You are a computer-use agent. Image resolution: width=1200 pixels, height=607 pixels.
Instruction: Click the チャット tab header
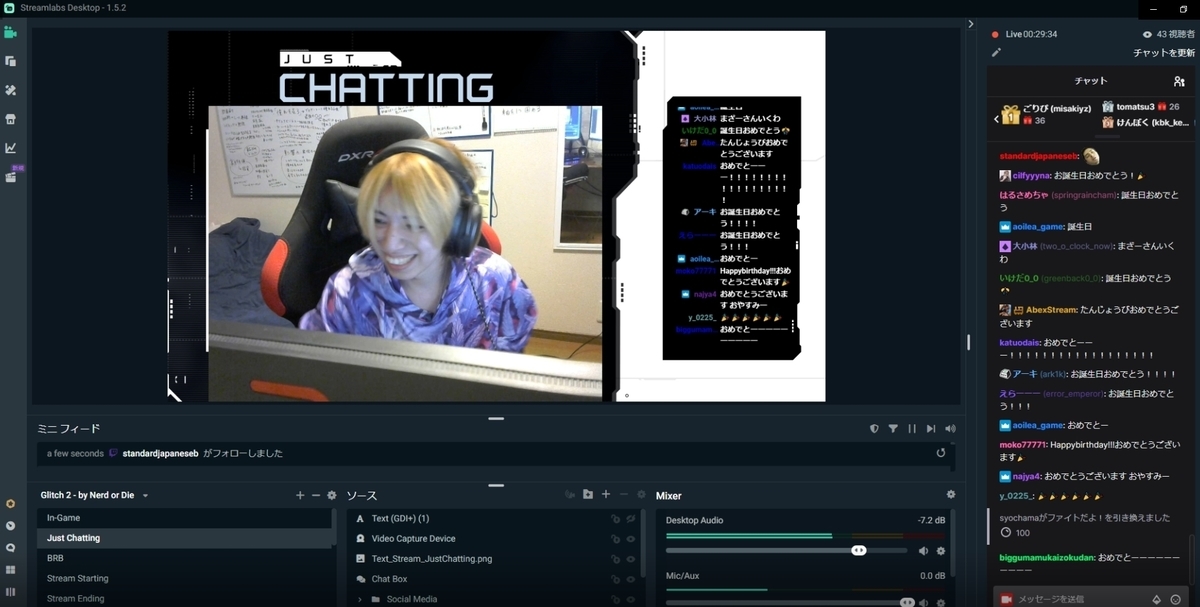1091,81
